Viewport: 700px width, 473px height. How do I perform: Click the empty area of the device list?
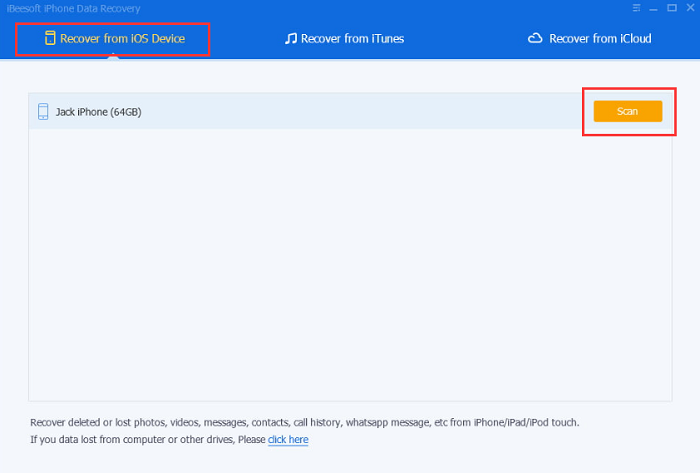350,260
